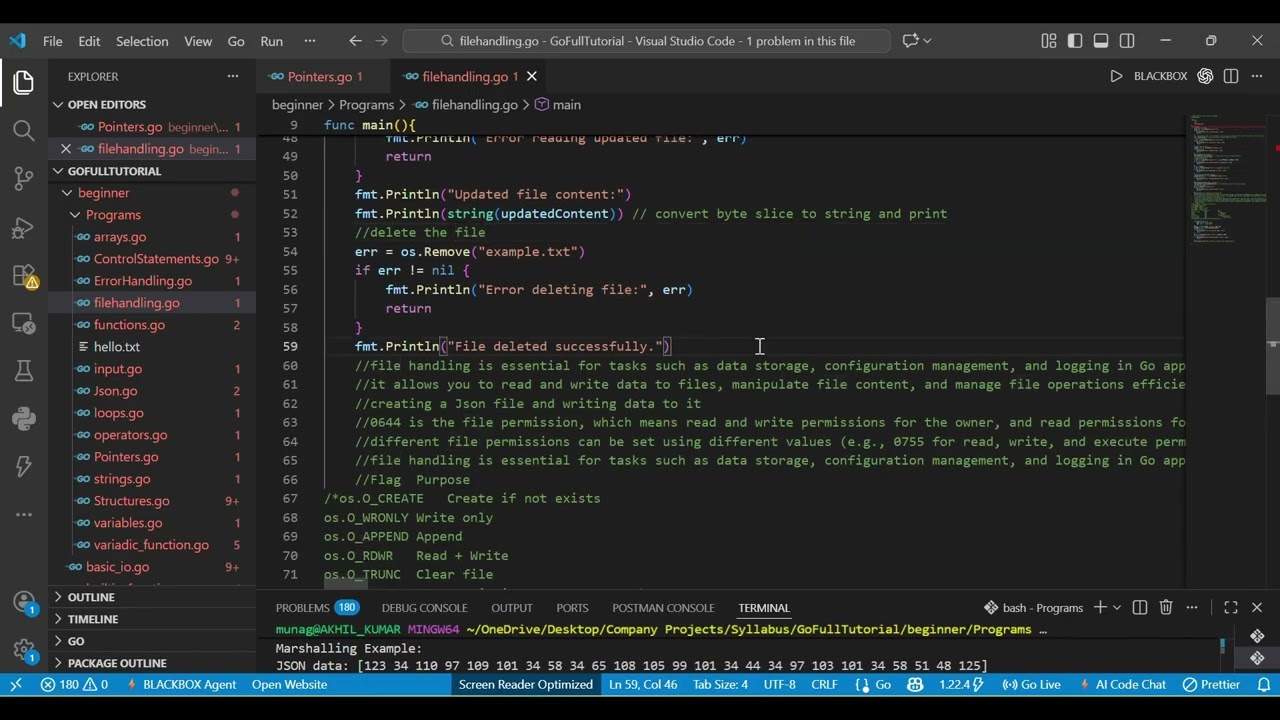Image resolution: width=1280 pixels, height=720 pixels.
Task: Click the BLACKBOX button in editor toolbar
Action: [1160, 76]
